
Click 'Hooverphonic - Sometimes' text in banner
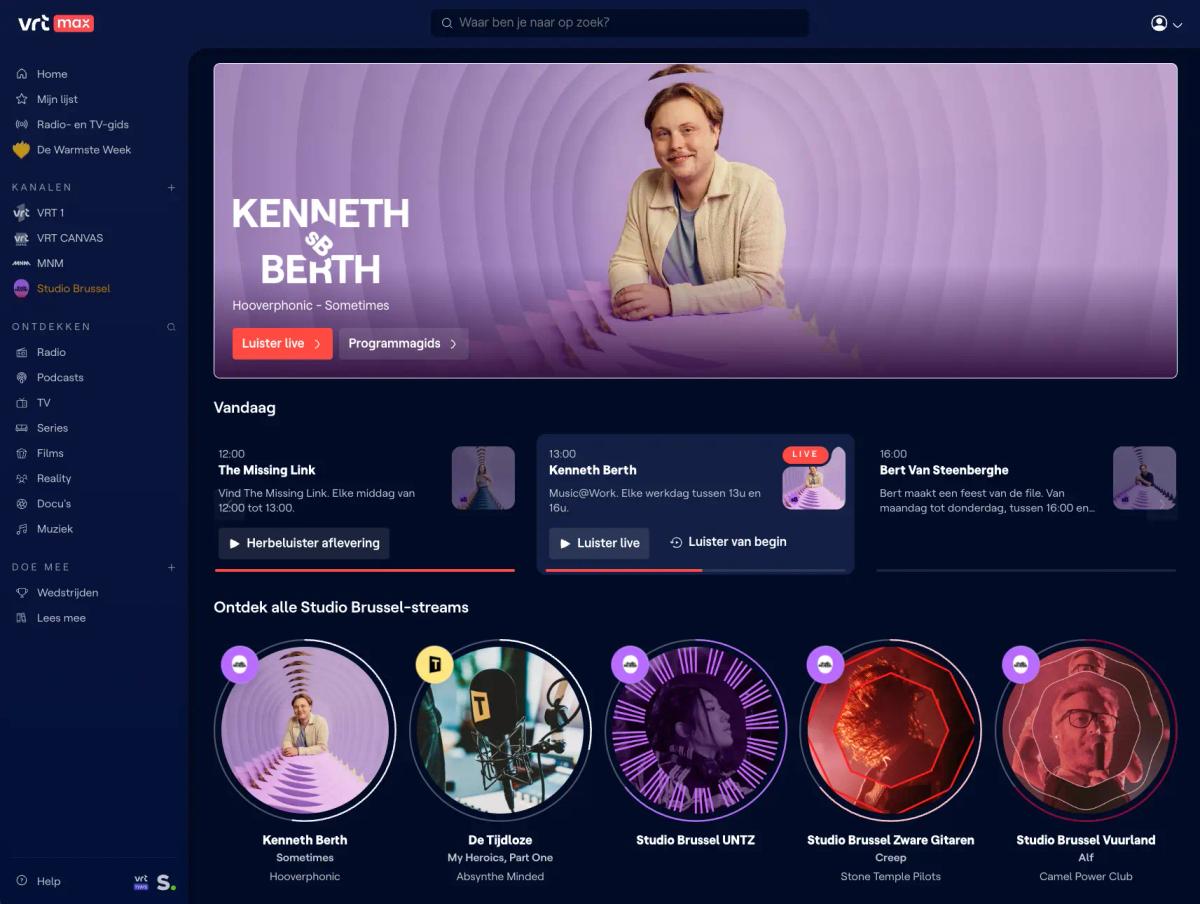click(311, 305)
